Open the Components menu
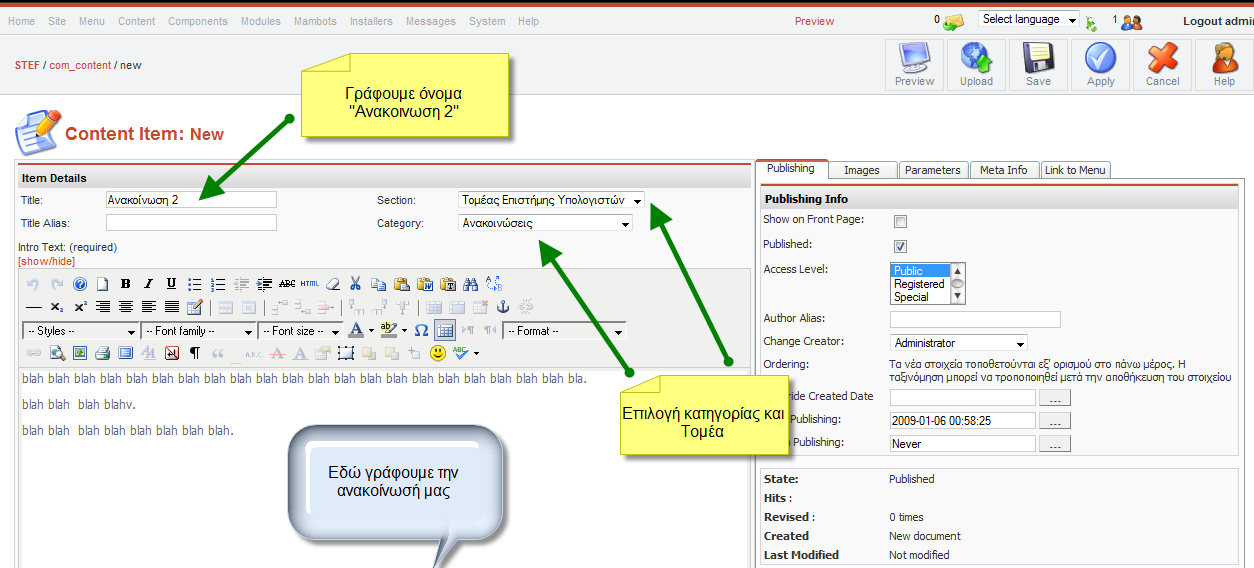The height and width of the screenshot is (568, 1254). [197, 21]
